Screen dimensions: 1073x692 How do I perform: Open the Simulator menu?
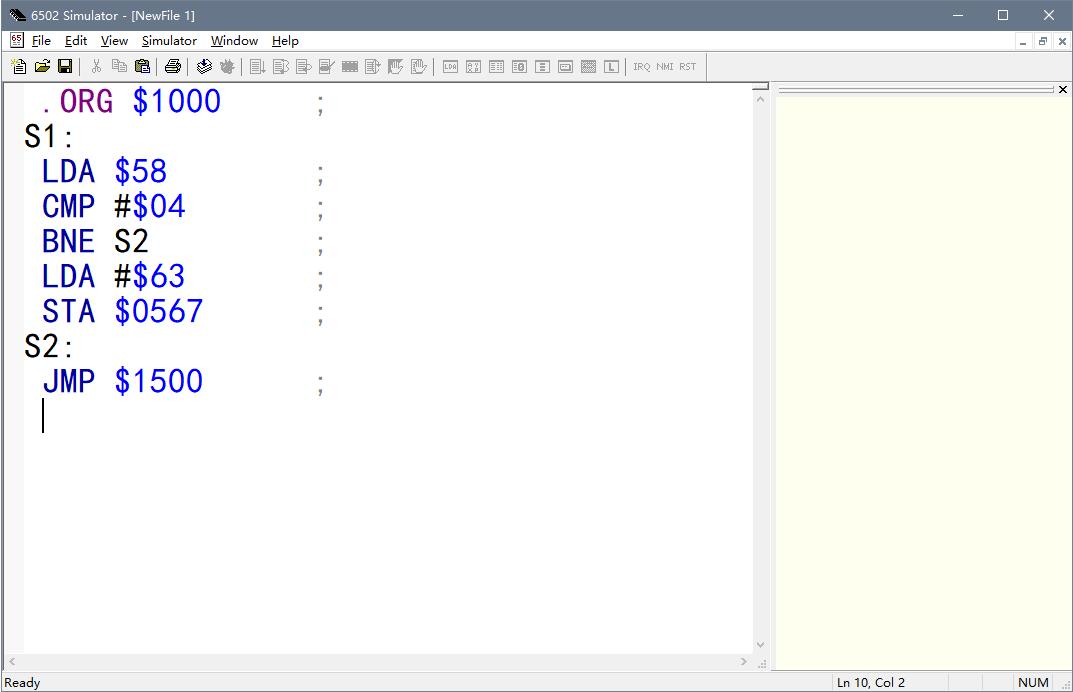(168, 41)
